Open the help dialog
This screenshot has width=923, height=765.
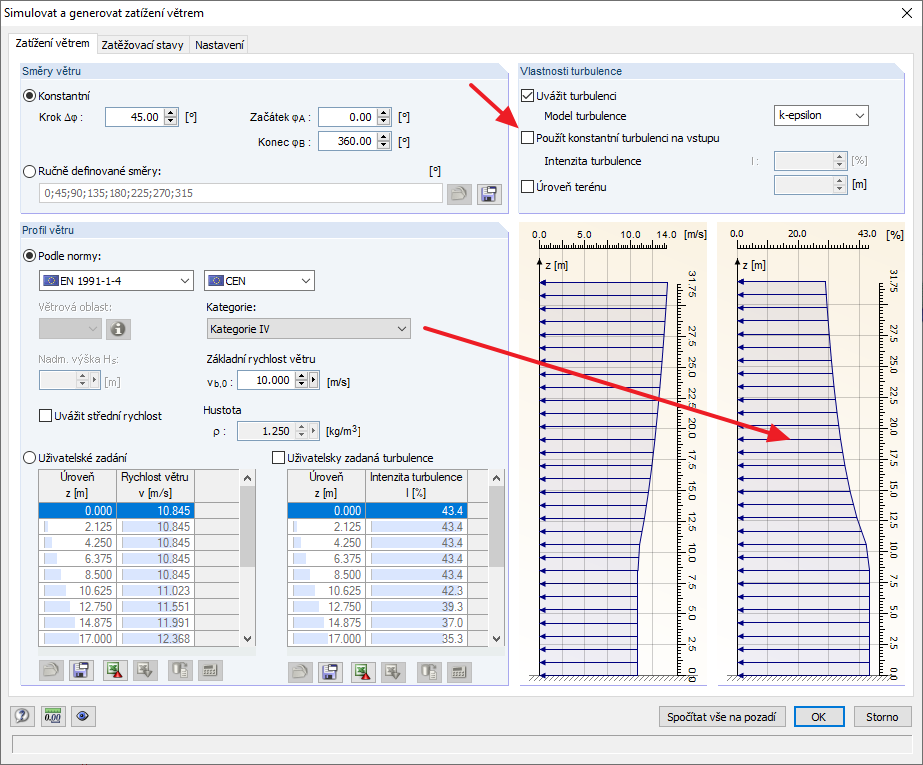pos(21,716)
